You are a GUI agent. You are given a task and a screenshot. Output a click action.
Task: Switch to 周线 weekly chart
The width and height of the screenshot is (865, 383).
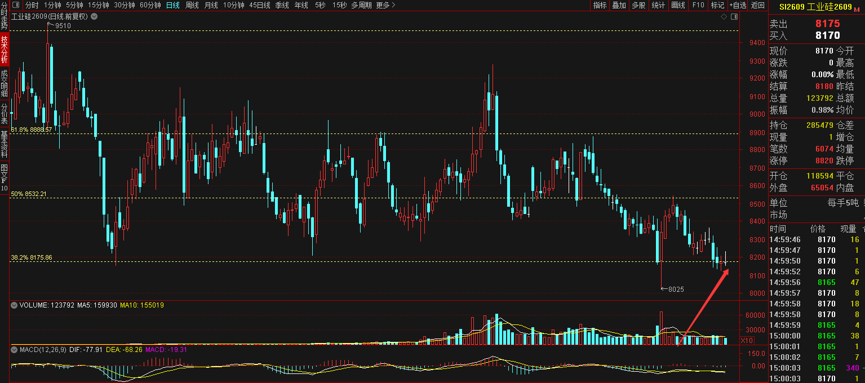click(192, 6)
